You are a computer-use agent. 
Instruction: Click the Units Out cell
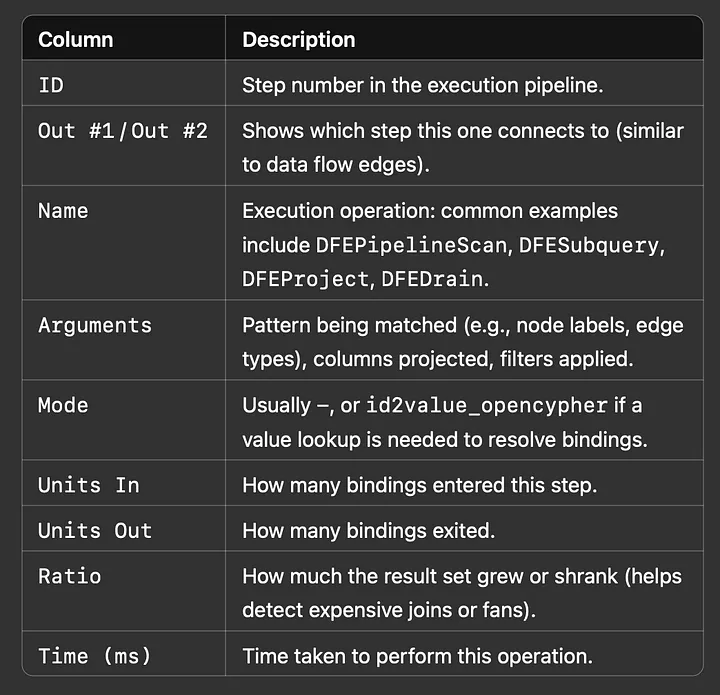124,528
